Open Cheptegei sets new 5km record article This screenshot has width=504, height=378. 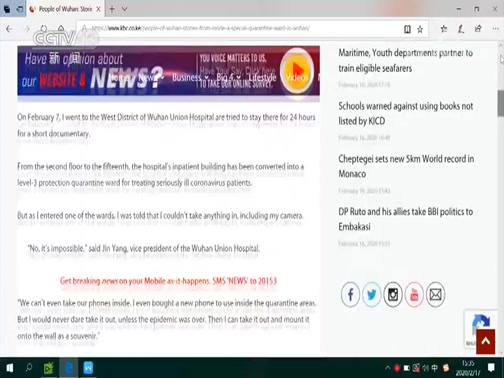[x=406, y=166]
